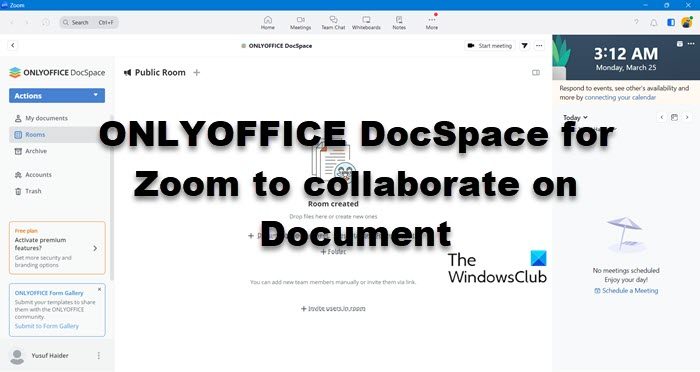Open options menu next to Yusuf Haider

click(99, 355)
